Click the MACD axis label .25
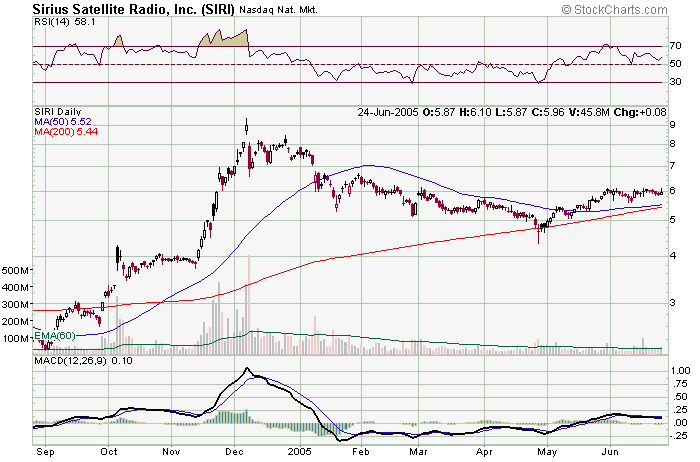Screen dimensions: 700x462 point(680,410)
